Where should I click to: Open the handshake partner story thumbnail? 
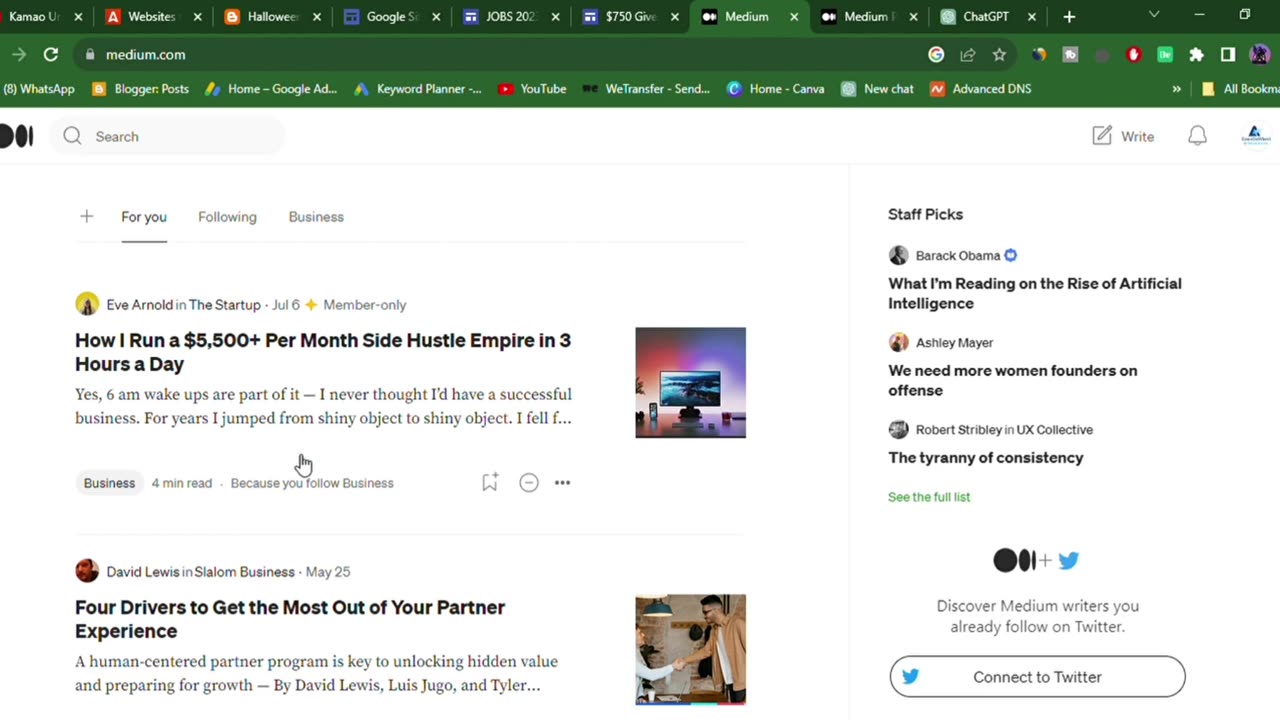tap(690, 650)
